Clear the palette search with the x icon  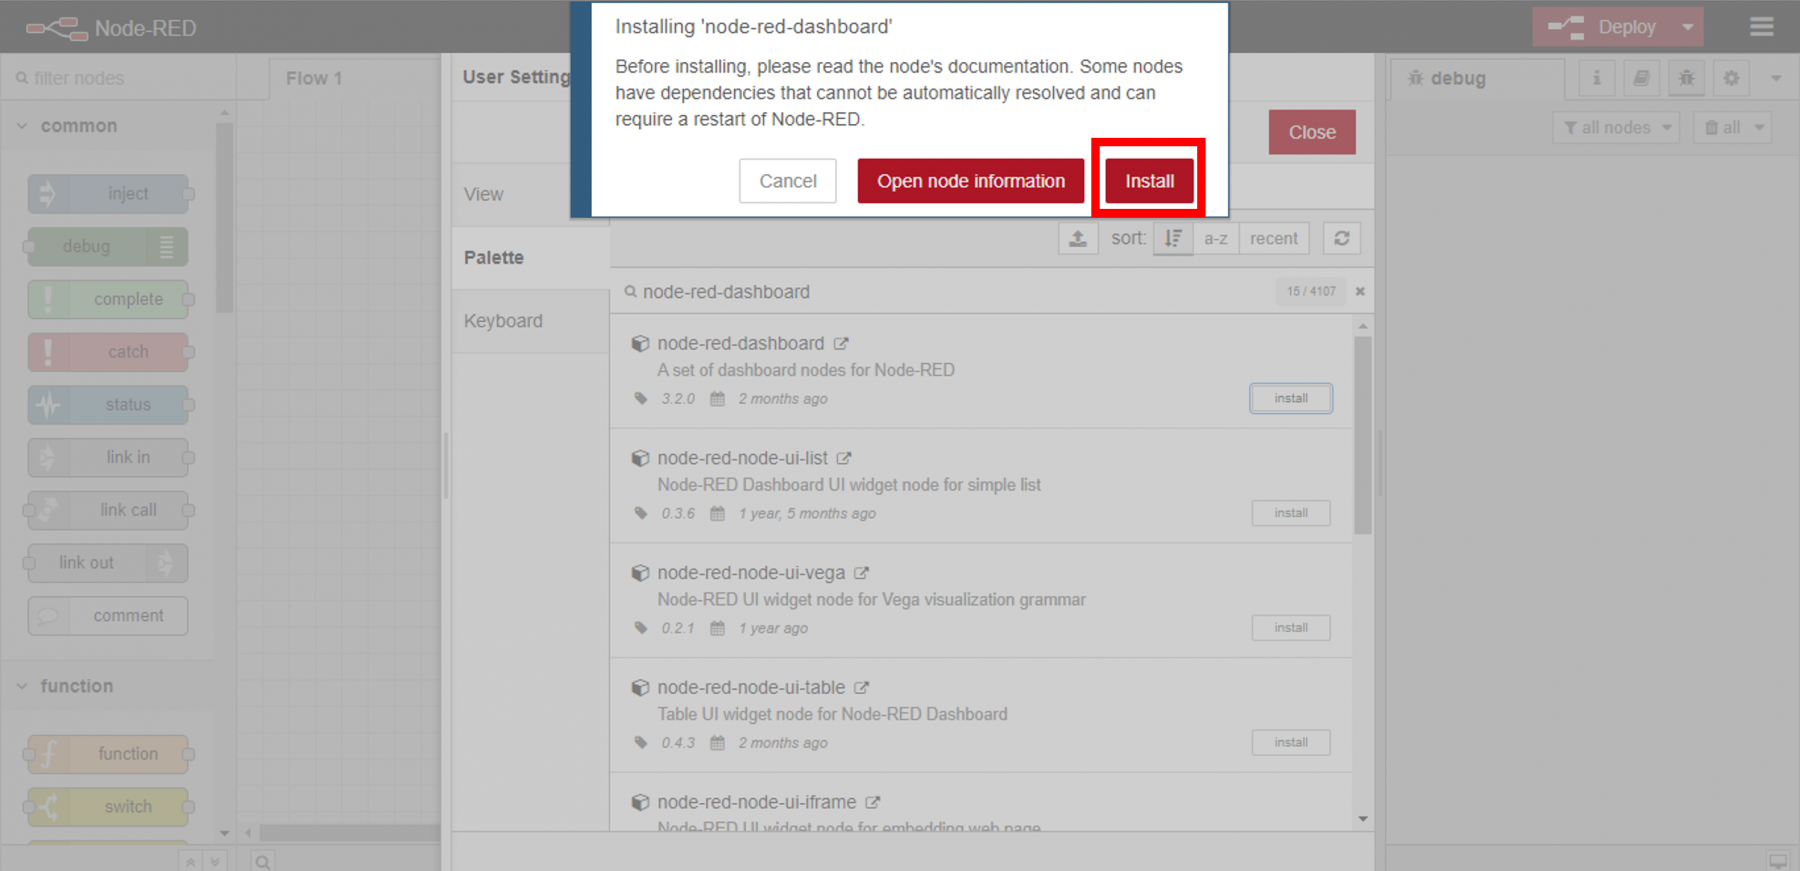[x=1360, y=292]
